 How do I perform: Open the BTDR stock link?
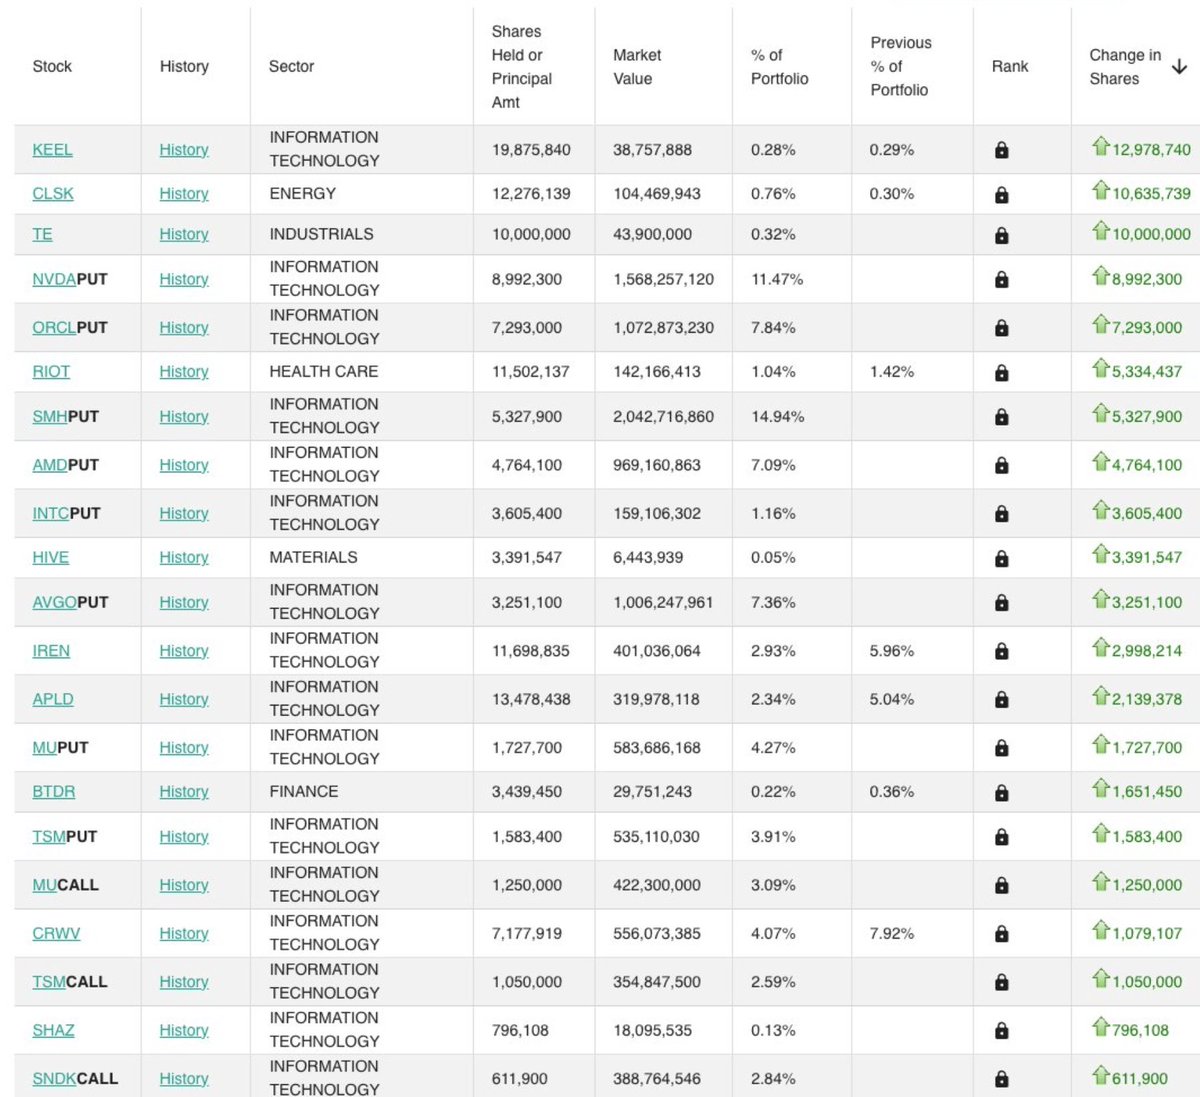[x=54, y=792]
